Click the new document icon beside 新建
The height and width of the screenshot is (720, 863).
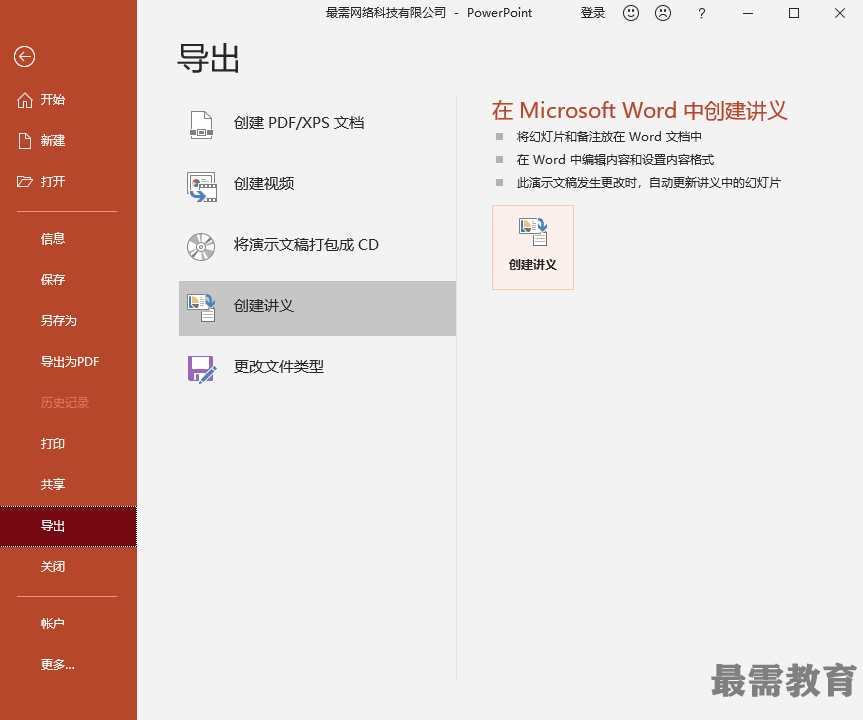coord(25,141)
